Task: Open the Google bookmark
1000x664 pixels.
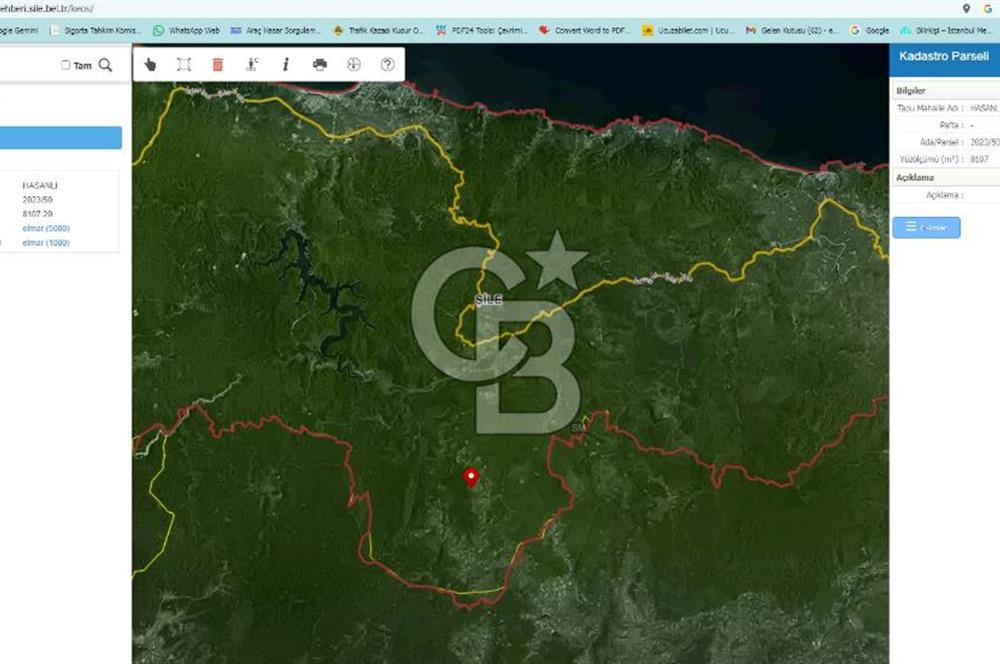Action: (868, 30)
